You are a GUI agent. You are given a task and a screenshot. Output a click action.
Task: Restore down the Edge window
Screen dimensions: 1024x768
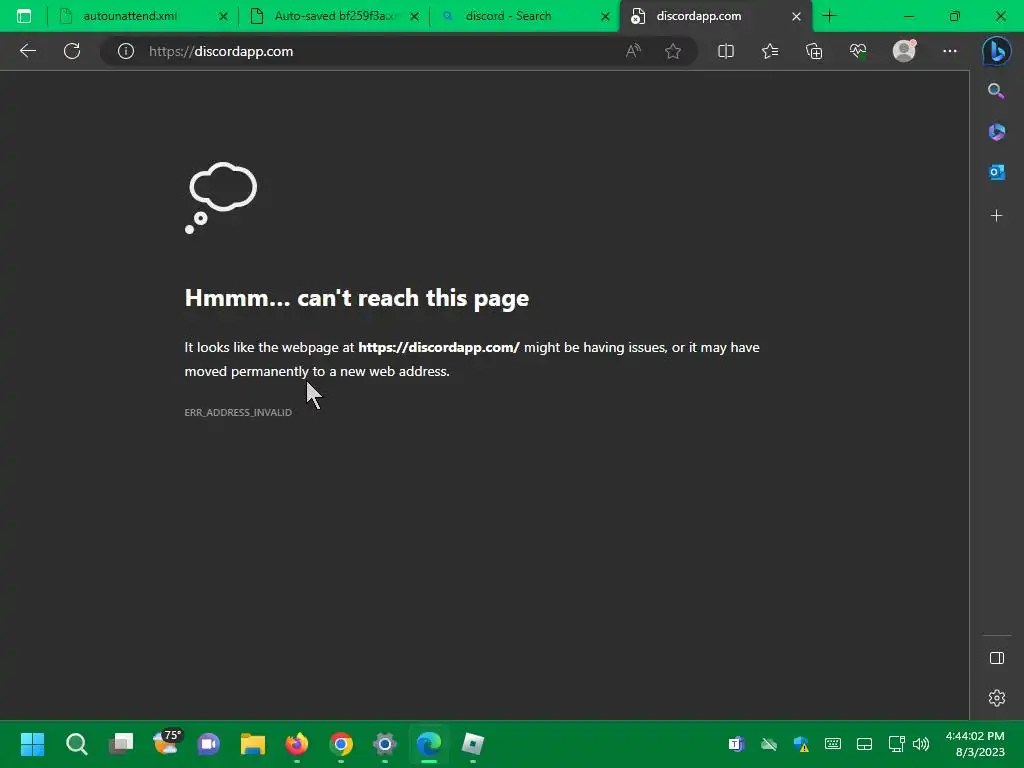955,16
